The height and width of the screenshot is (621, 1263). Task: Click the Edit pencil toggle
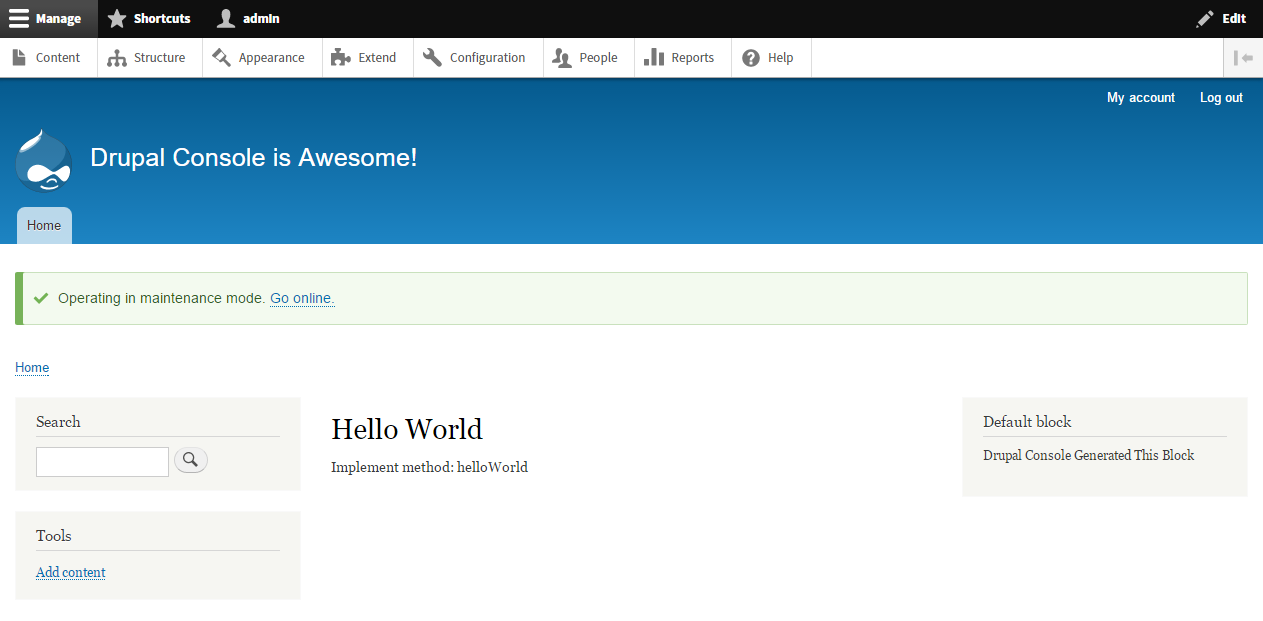[x=1221, y=18]
